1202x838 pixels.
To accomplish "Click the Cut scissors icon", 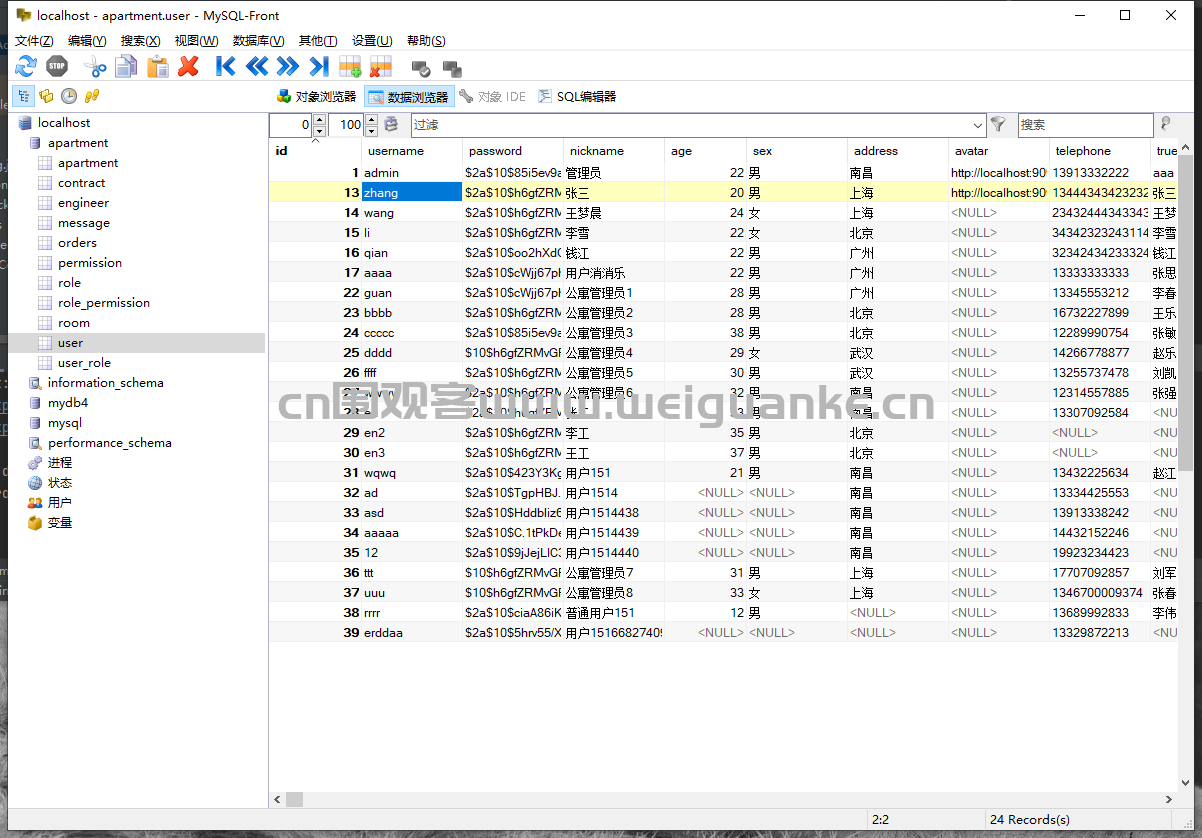I will (95, 66).
